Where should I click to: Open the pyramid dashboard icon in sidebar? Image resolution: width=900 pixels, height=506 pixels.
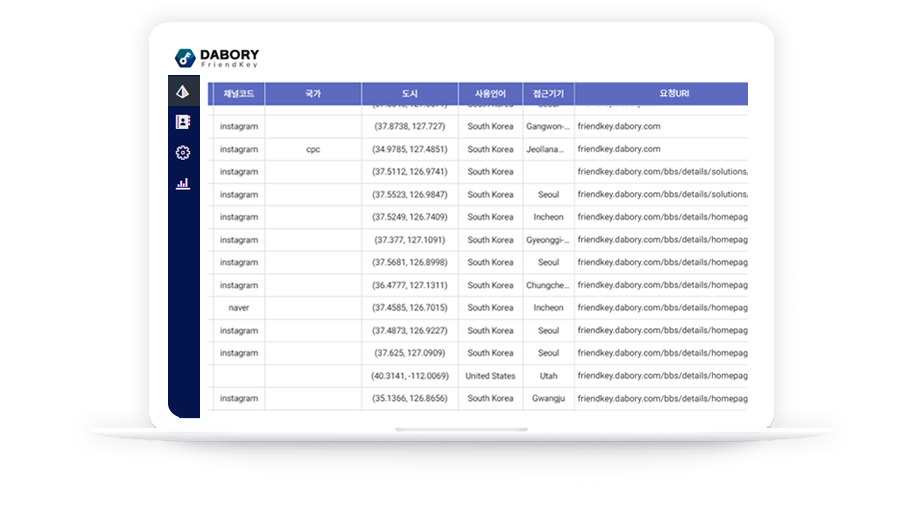point(183,91)
